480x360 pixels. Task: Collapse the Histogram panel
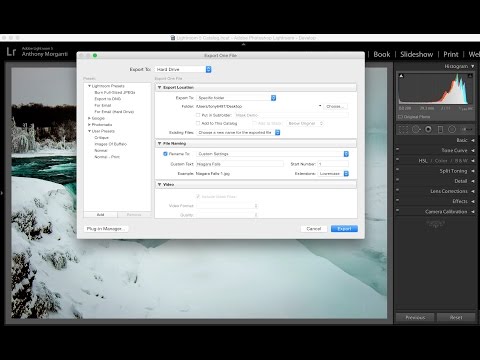pos(472,66)
